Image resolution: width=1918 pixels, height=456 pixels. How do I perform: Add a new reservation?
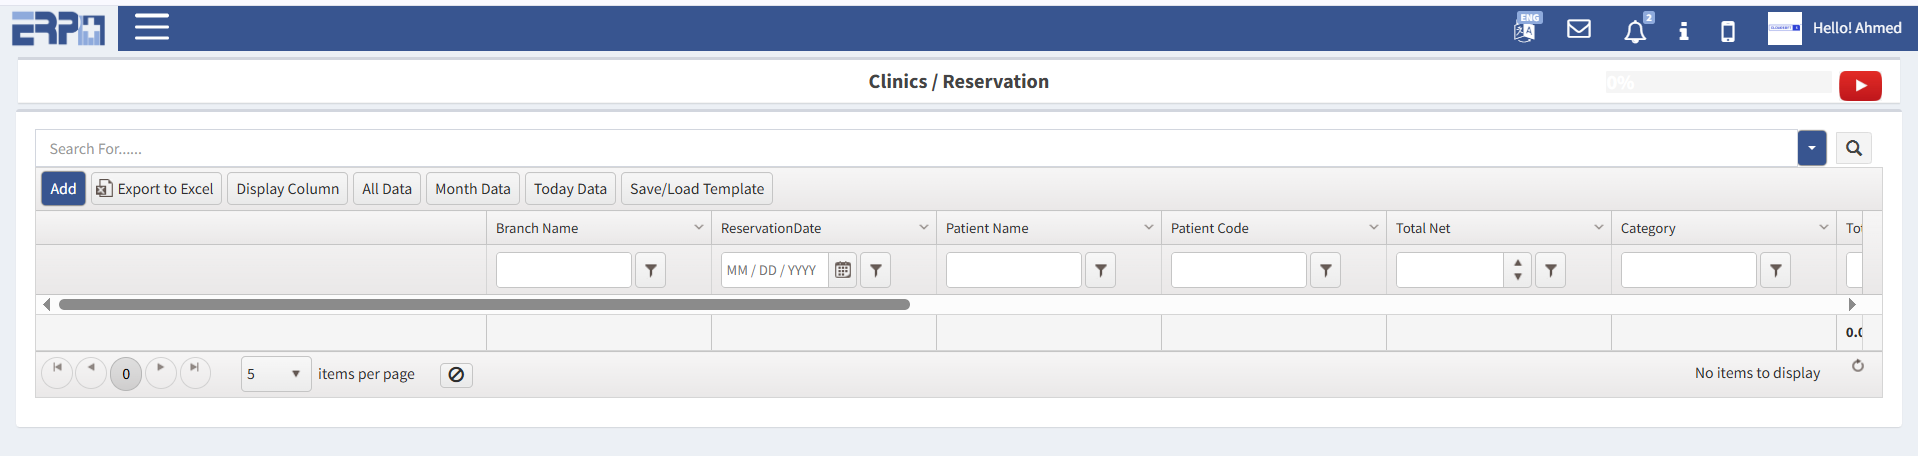point(63,189)
